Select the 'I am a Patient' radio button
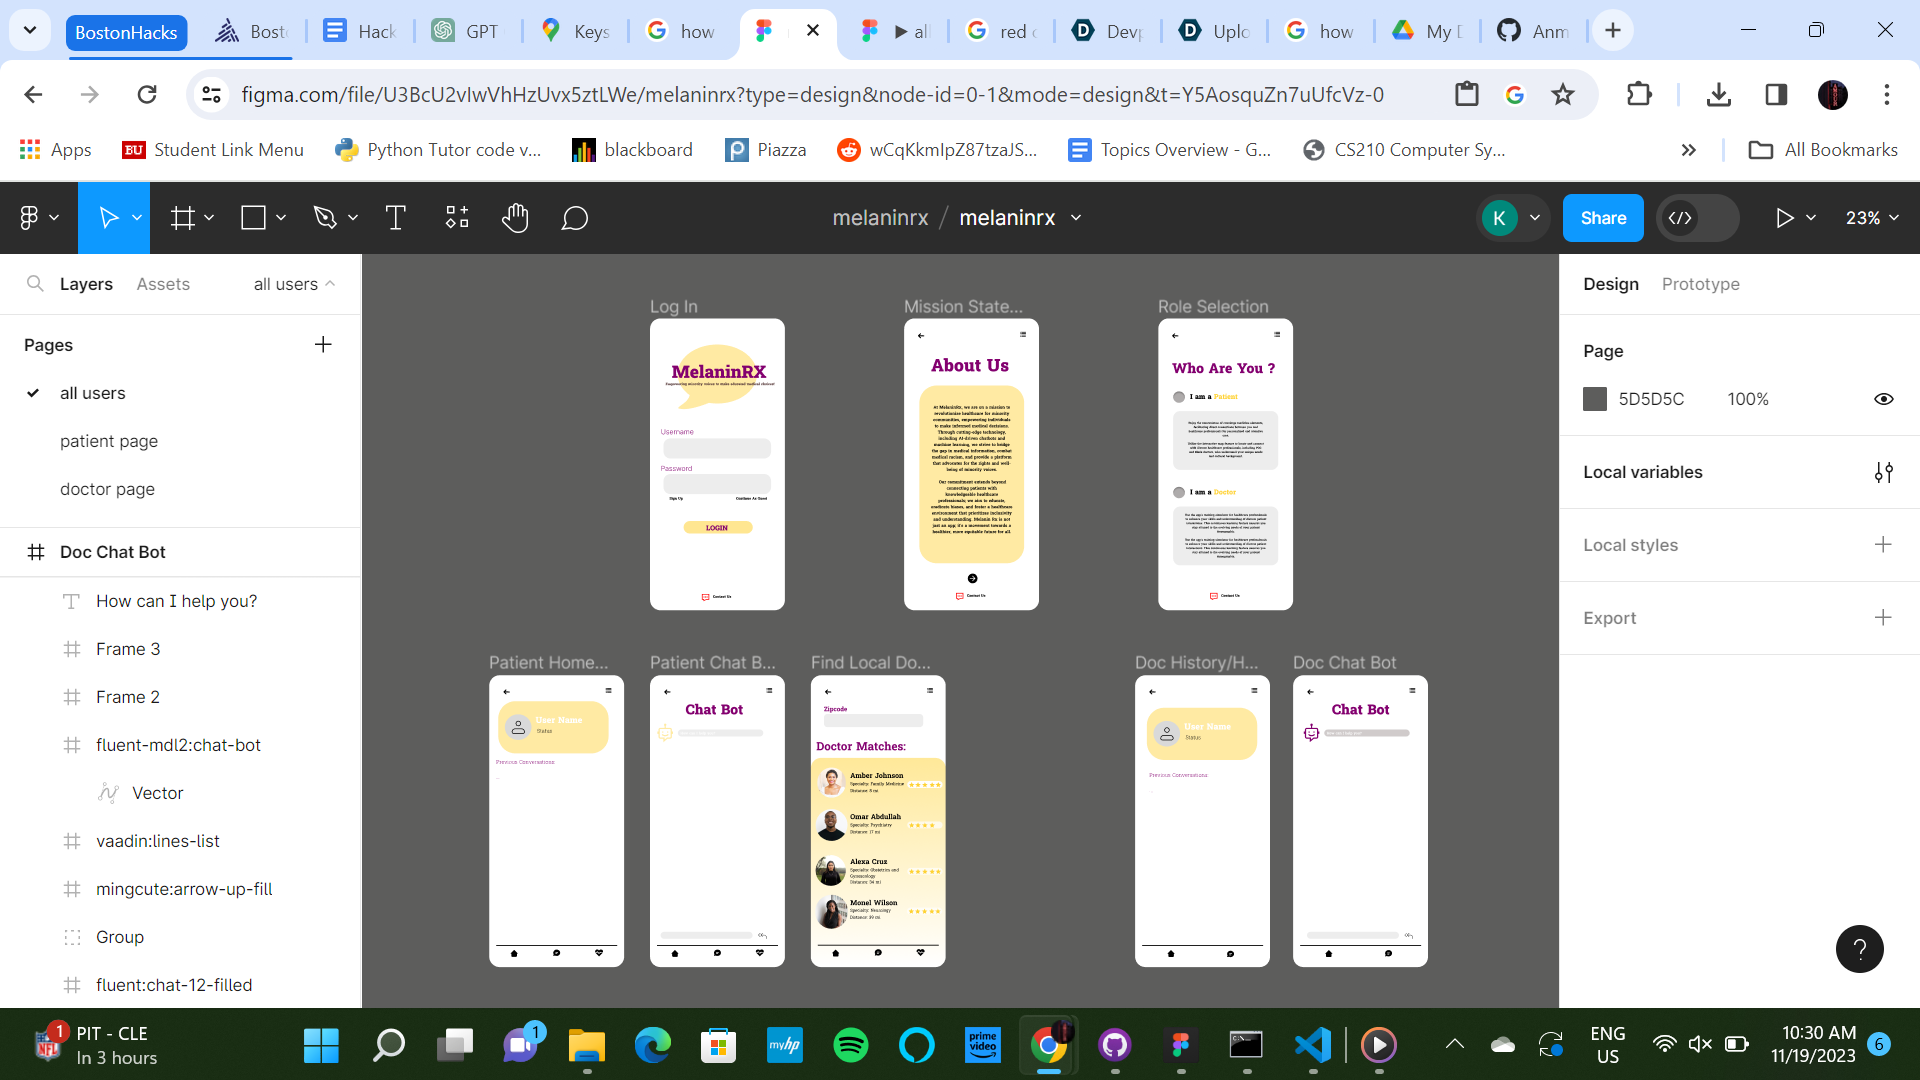The height and width of the screenshot is (1080, 1920). 1179,397
